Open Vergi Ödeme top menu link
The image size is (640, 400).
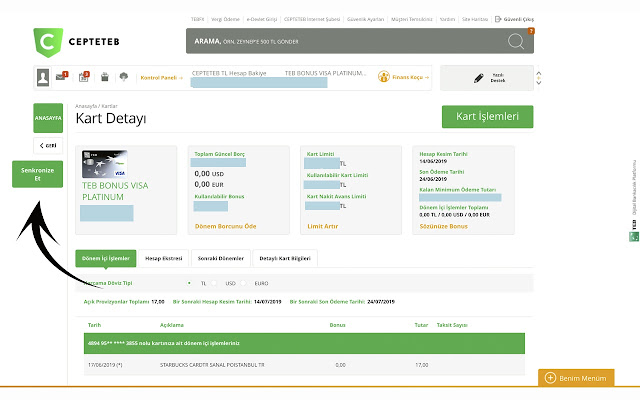225,19
